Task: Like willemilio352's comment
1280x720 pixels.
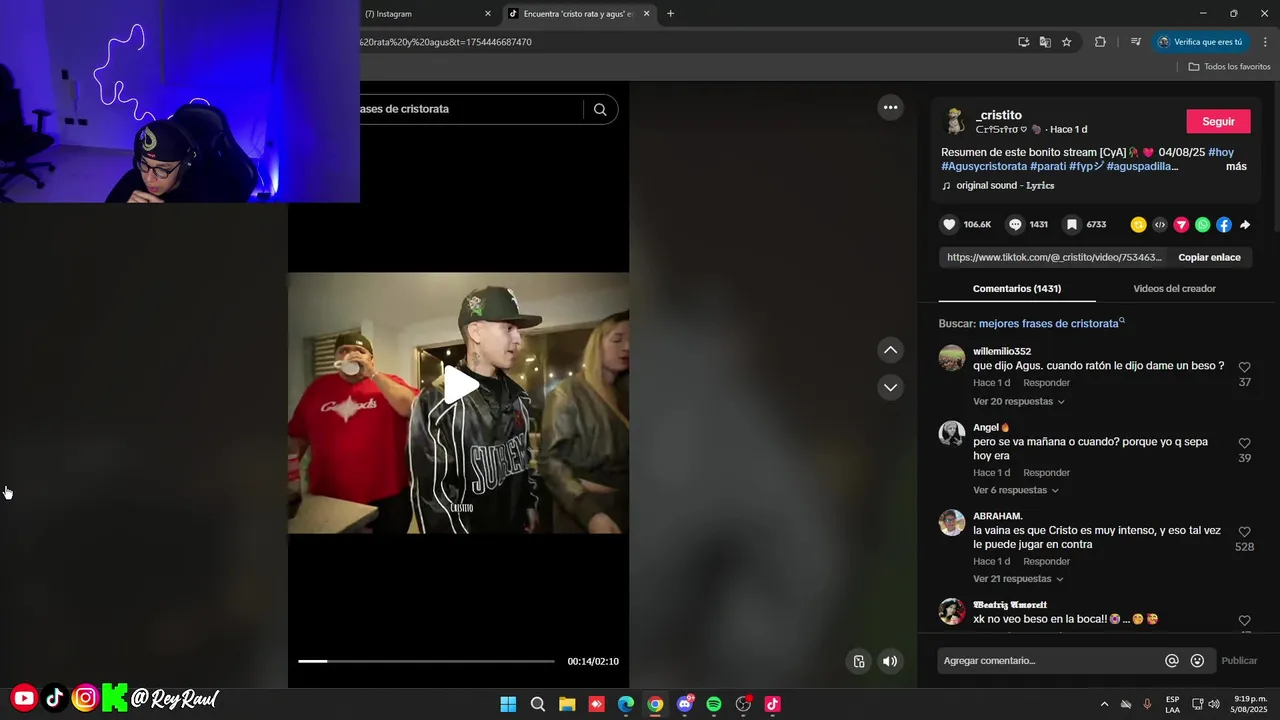Action: (x=1244, y=368)
